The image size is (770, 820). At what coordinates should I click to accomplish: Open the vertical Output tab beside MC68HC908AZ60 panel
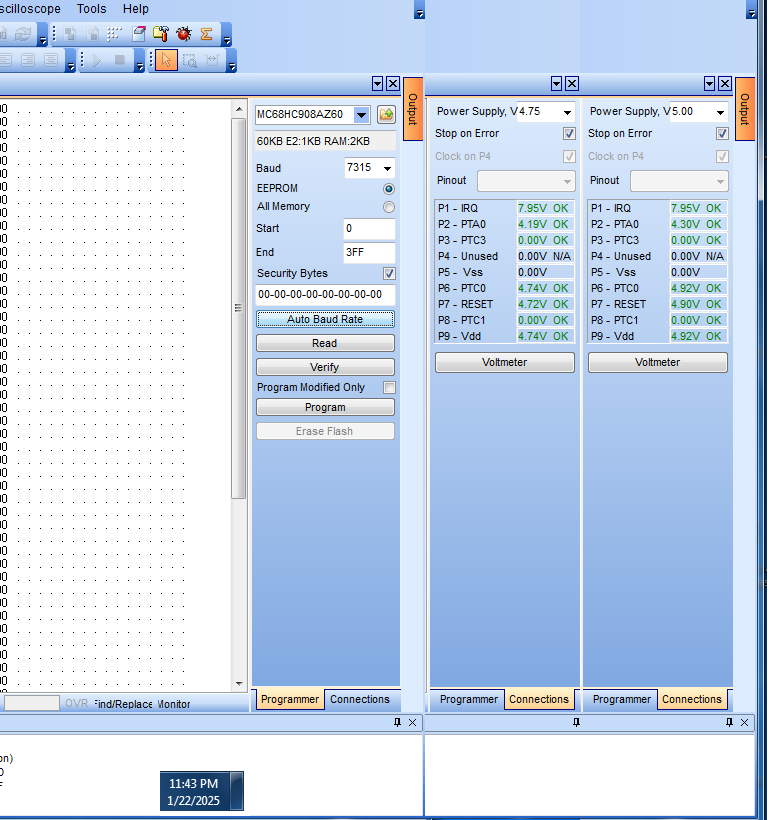click(413, 109)
